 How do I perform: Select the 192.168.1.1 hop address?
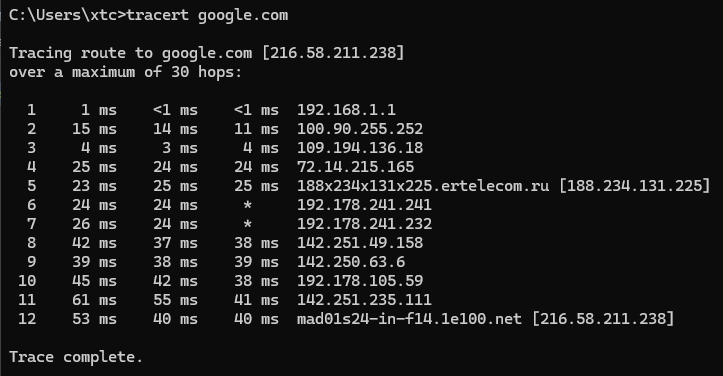346,110
